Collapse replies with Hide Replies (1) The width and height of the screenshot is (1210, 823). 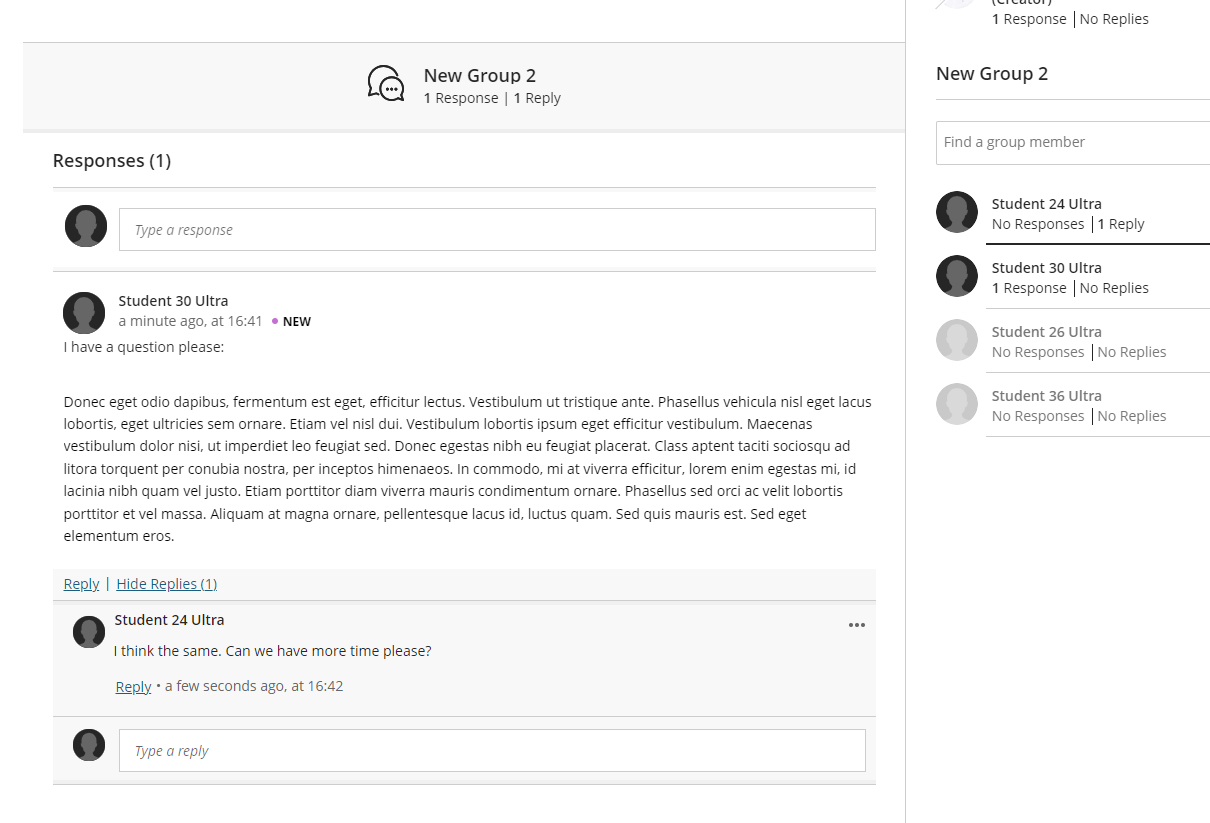click(166, 584)
